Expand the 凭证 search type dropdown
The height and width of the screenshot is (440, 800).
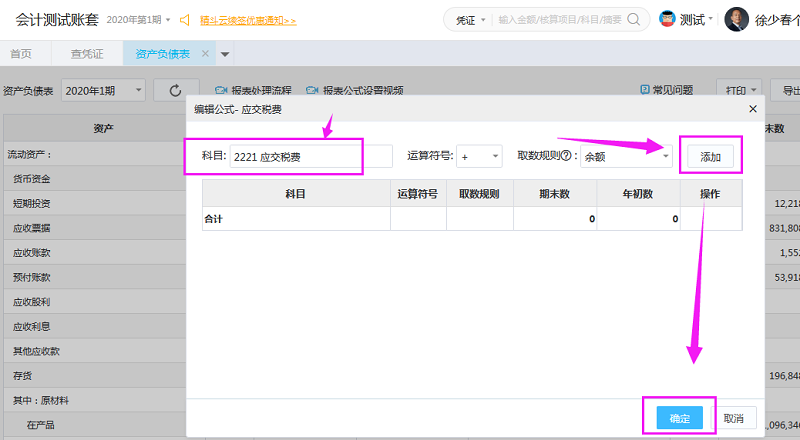468,20
